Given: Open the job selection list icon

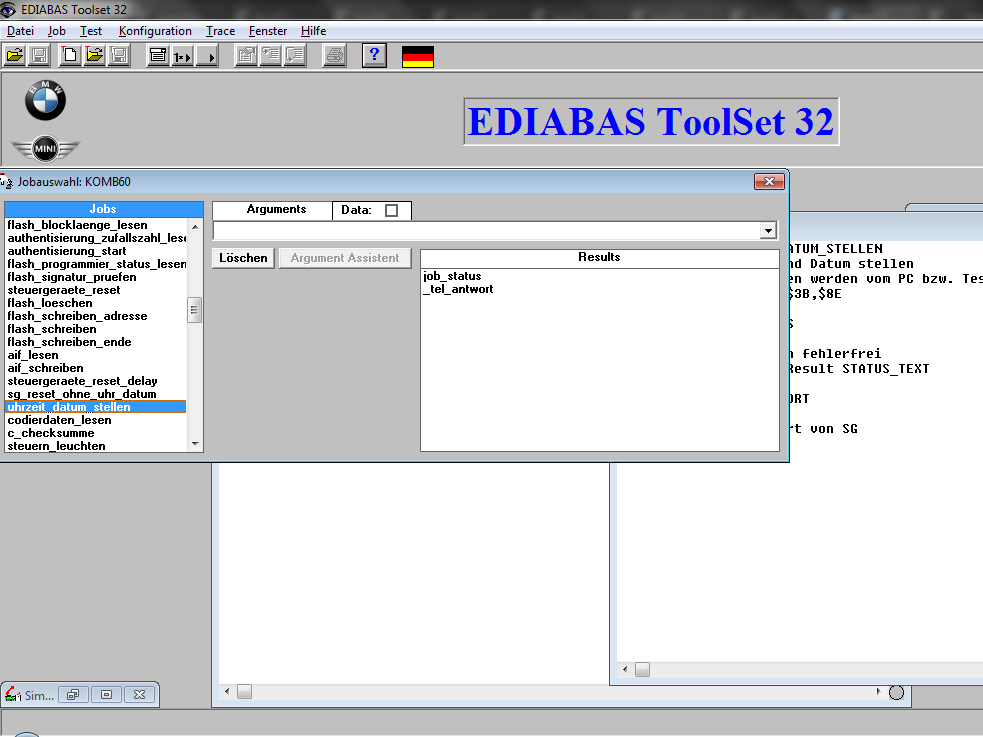Looking at the screenshot, I should [x=158, y=56].
